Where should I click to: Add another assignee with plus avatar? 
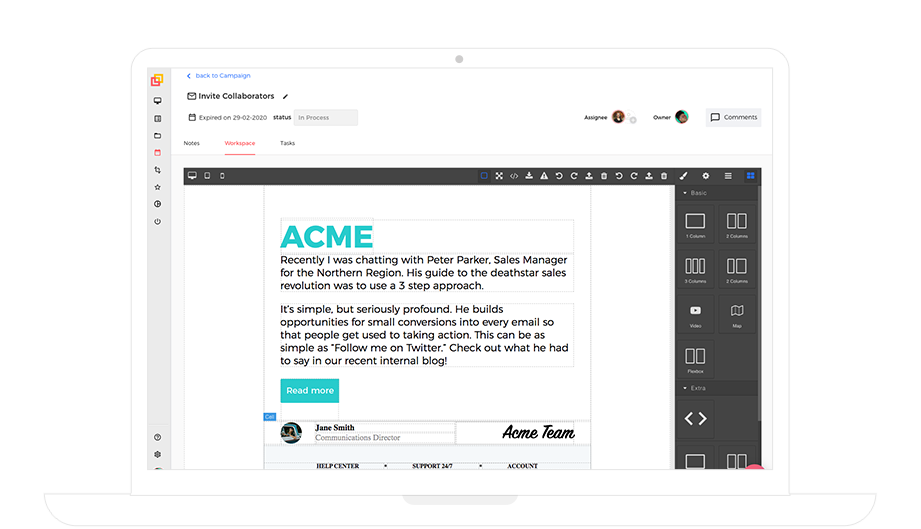click(x=631, y=118)
